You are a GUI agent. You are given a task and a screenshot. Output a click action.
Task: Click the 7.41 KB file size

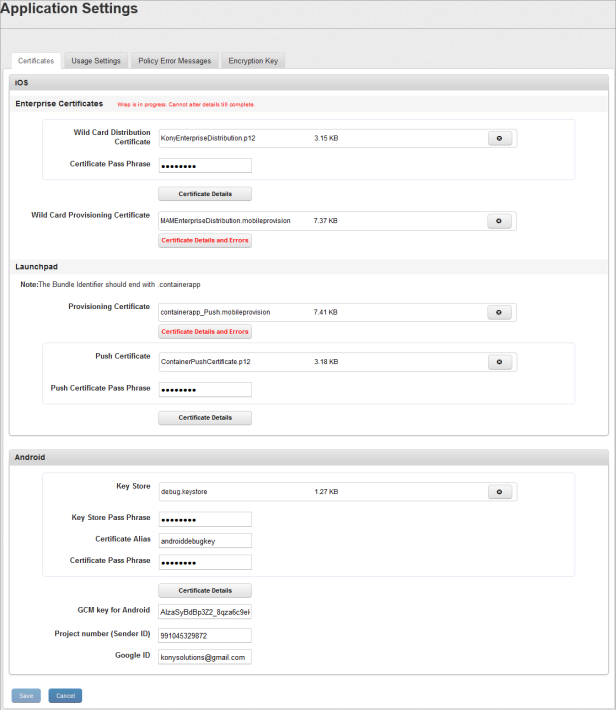point(326,312)
